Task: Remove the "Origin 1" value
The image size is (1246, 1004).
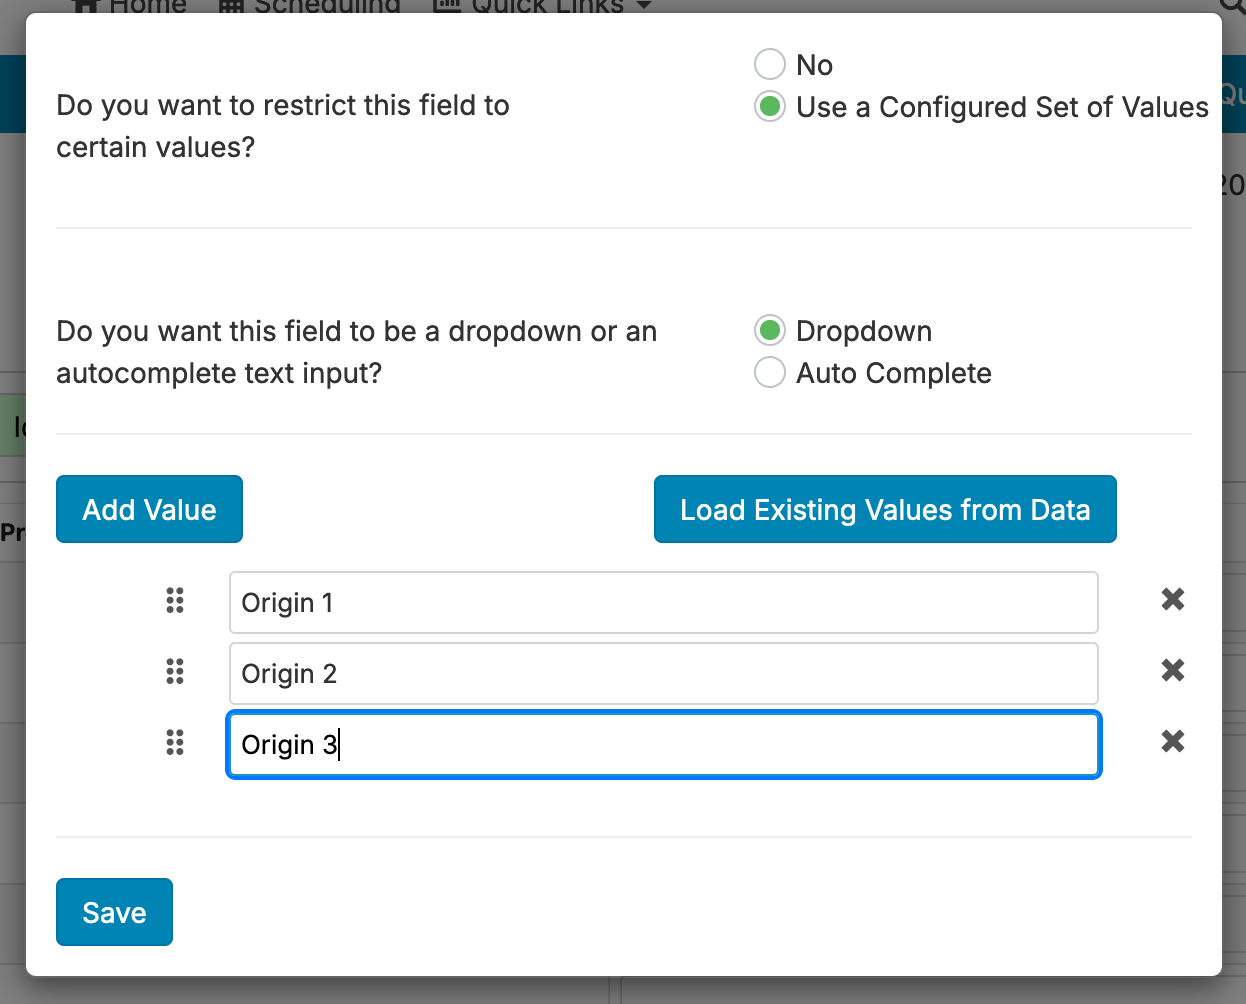Action: (x=1171, y=599)
